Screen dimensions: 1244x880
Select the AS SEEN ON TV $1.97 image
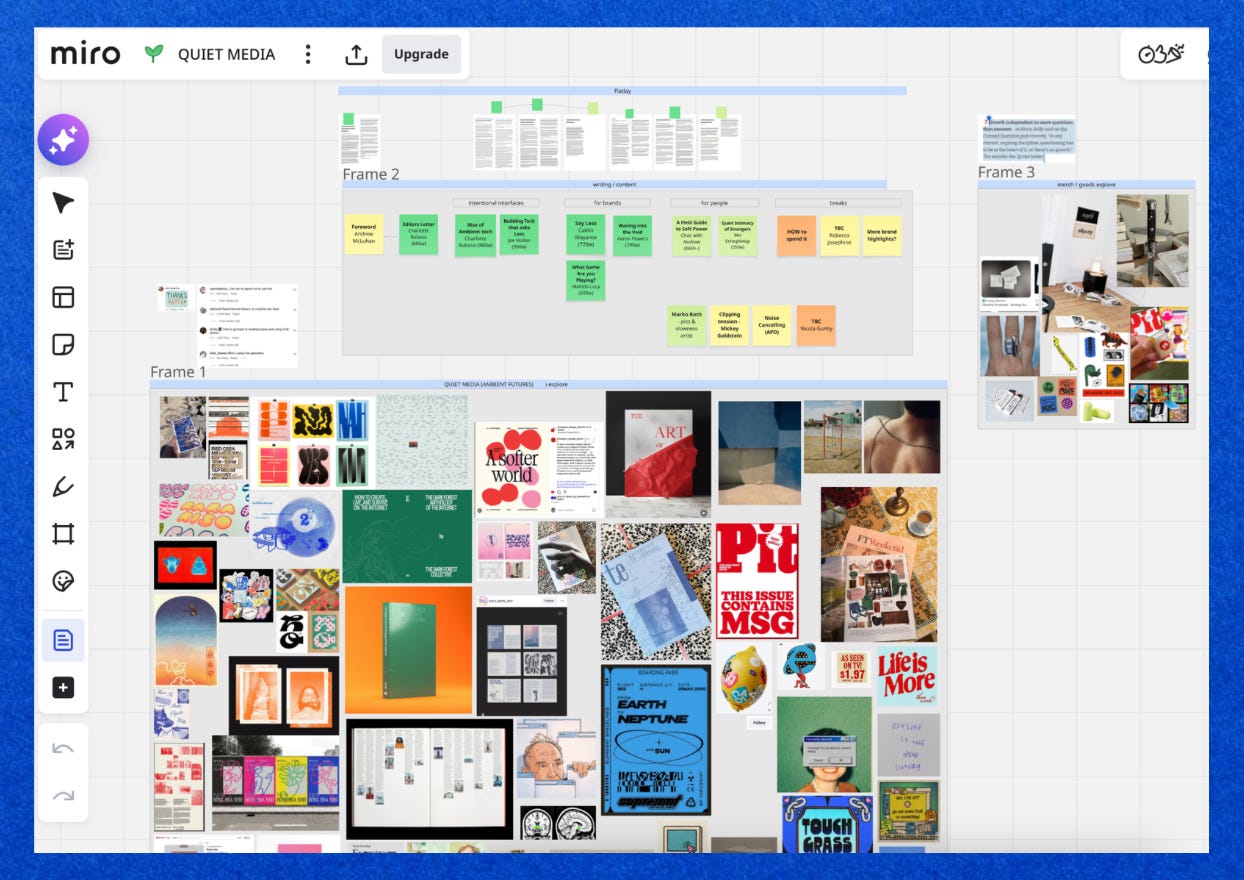[851, 670]
